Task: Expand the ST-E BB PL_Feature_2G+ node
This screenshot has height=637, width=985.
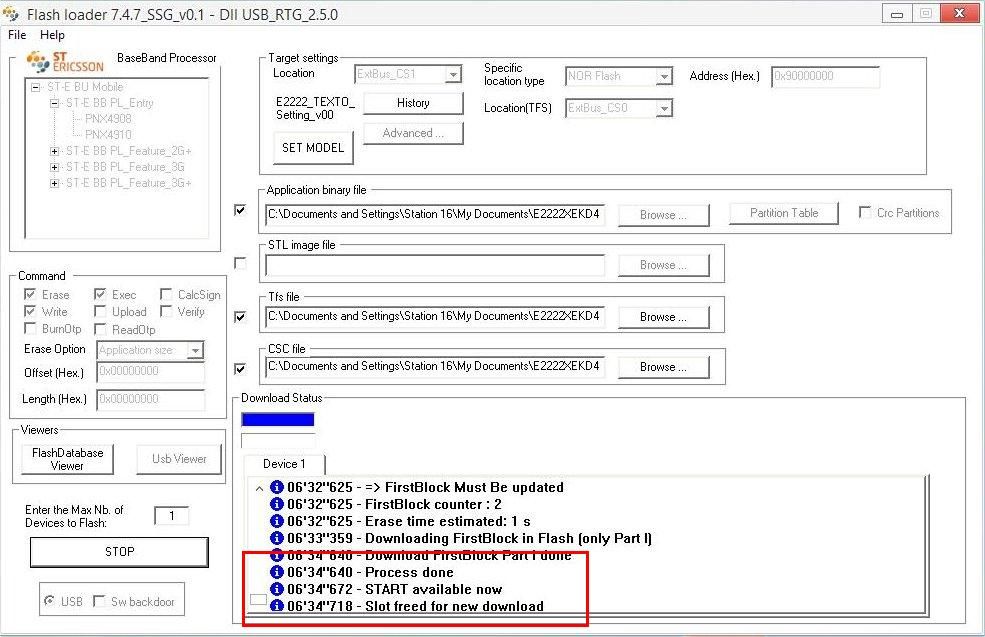Action: point(55,151)
